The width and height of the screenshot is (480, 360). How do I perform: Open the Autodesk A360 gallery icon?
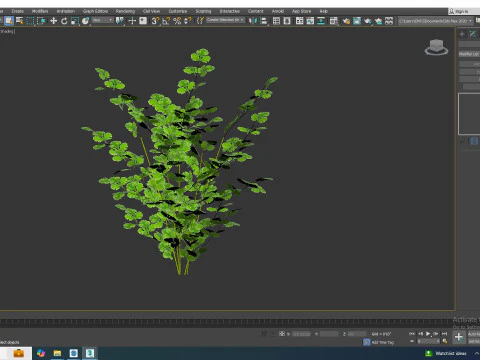(389, 21)
